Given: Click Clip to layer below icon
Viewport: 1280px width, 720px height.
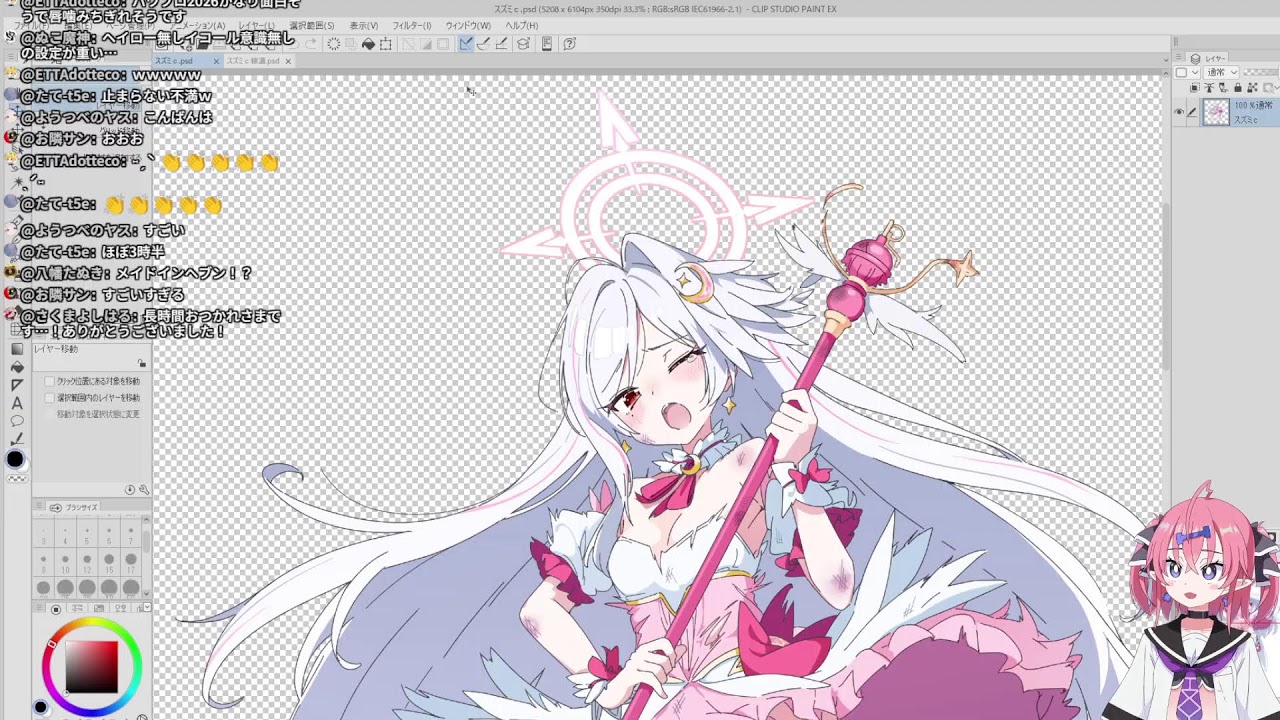Looking at the screenshot, I should (x=1195, y=88).
